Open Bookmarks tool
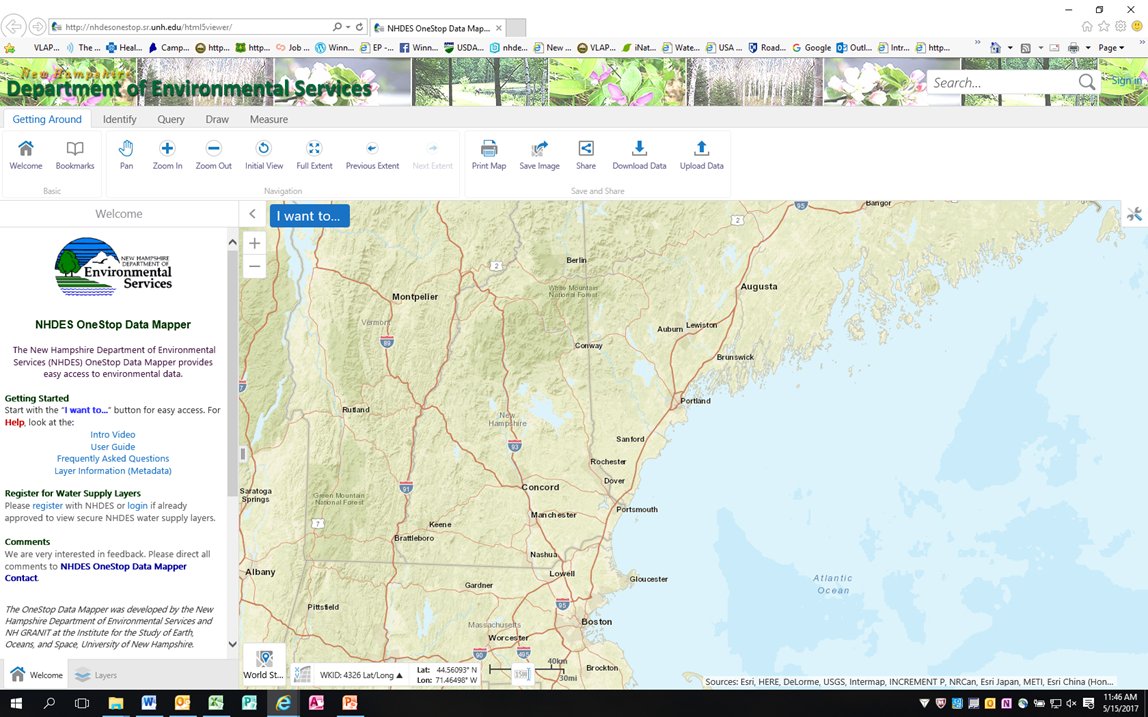 75,155
